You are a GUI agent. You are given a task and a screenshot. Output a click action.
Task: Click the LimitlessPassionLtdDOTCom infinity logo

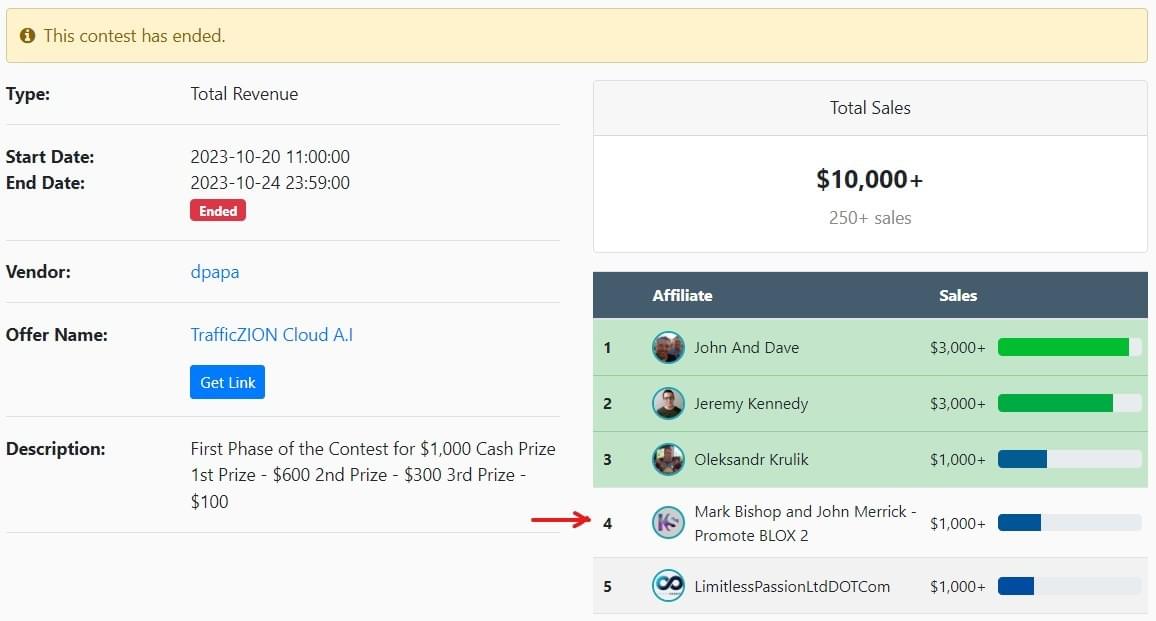(668, 586)
